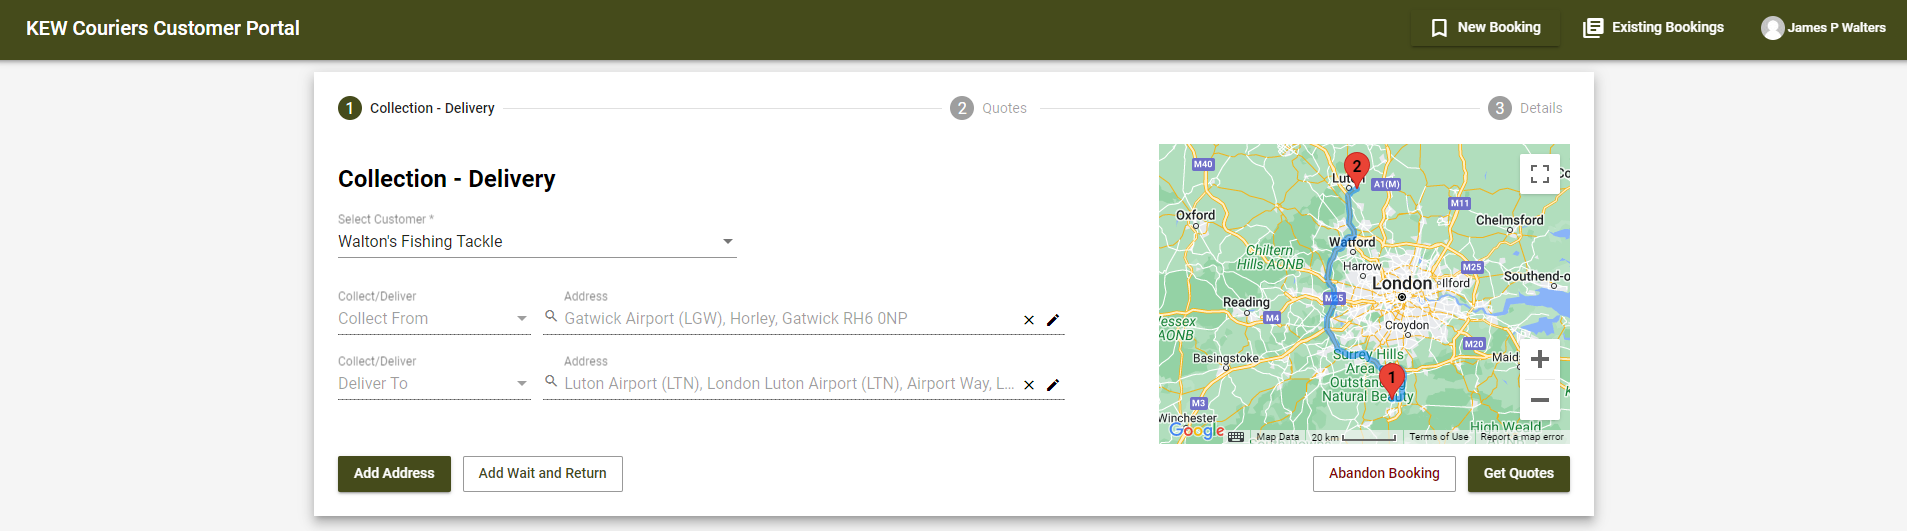This screenshot has height=531, width=1907.
Task: Zoom in on the map
Action: pos(1540,359)
